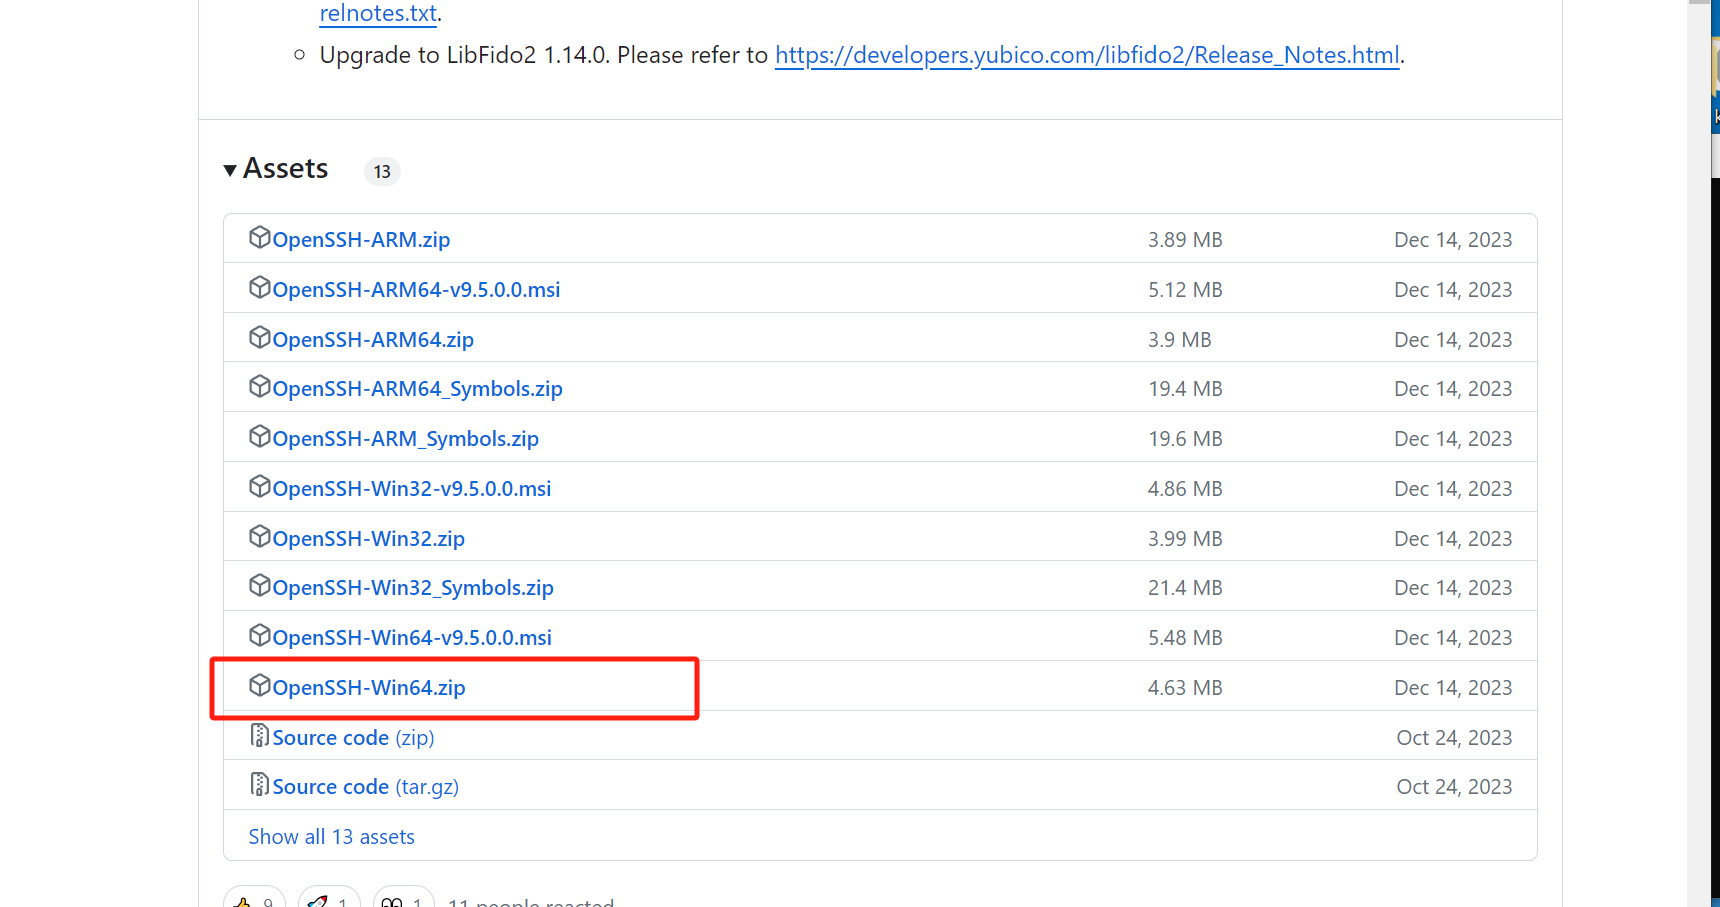
Task: Download OpenSSH-Win64.zip
Action: coord(369,688)
